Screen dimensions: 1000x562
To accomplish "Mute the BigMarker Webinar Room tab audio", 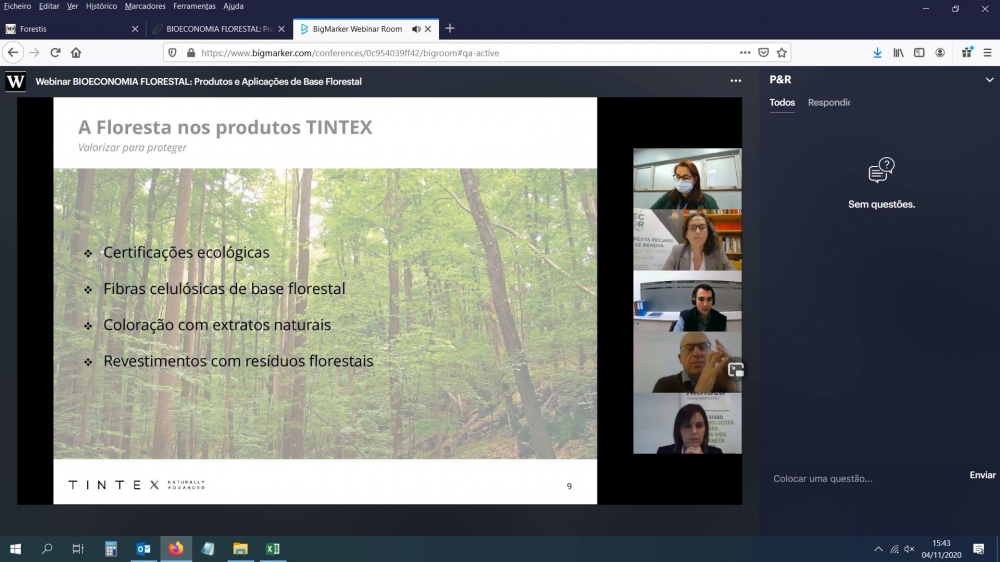I will (x=416, y=29).
